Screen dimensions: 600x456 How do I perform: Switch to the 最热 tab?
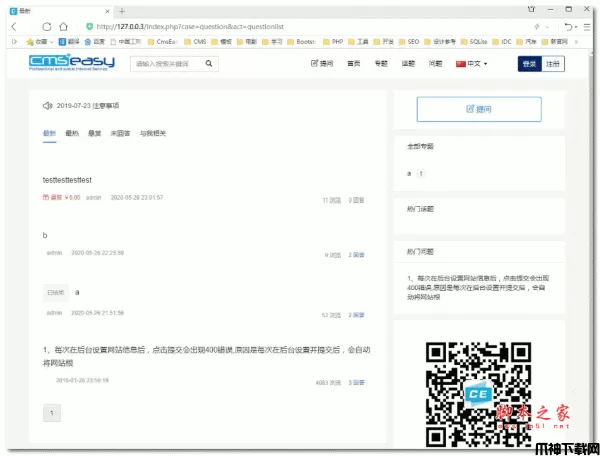pyautogui.click(x=72, y=133)
